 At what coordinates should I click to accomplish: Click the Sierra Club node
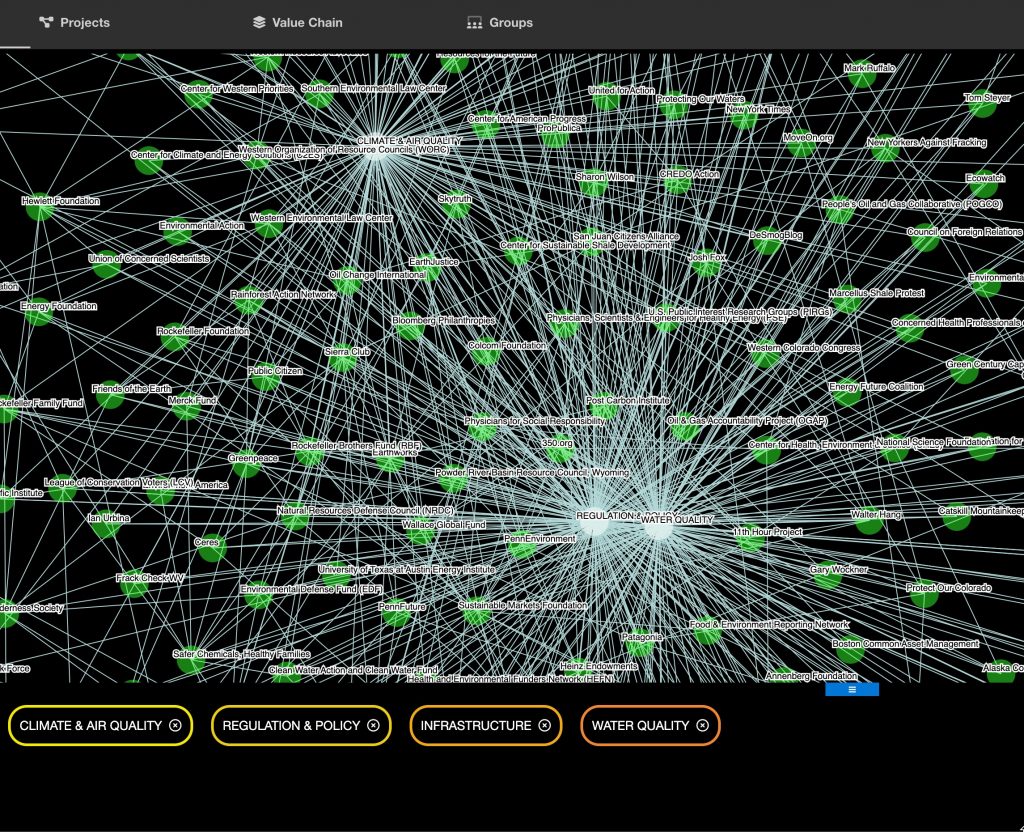click(x=342, y=358)
